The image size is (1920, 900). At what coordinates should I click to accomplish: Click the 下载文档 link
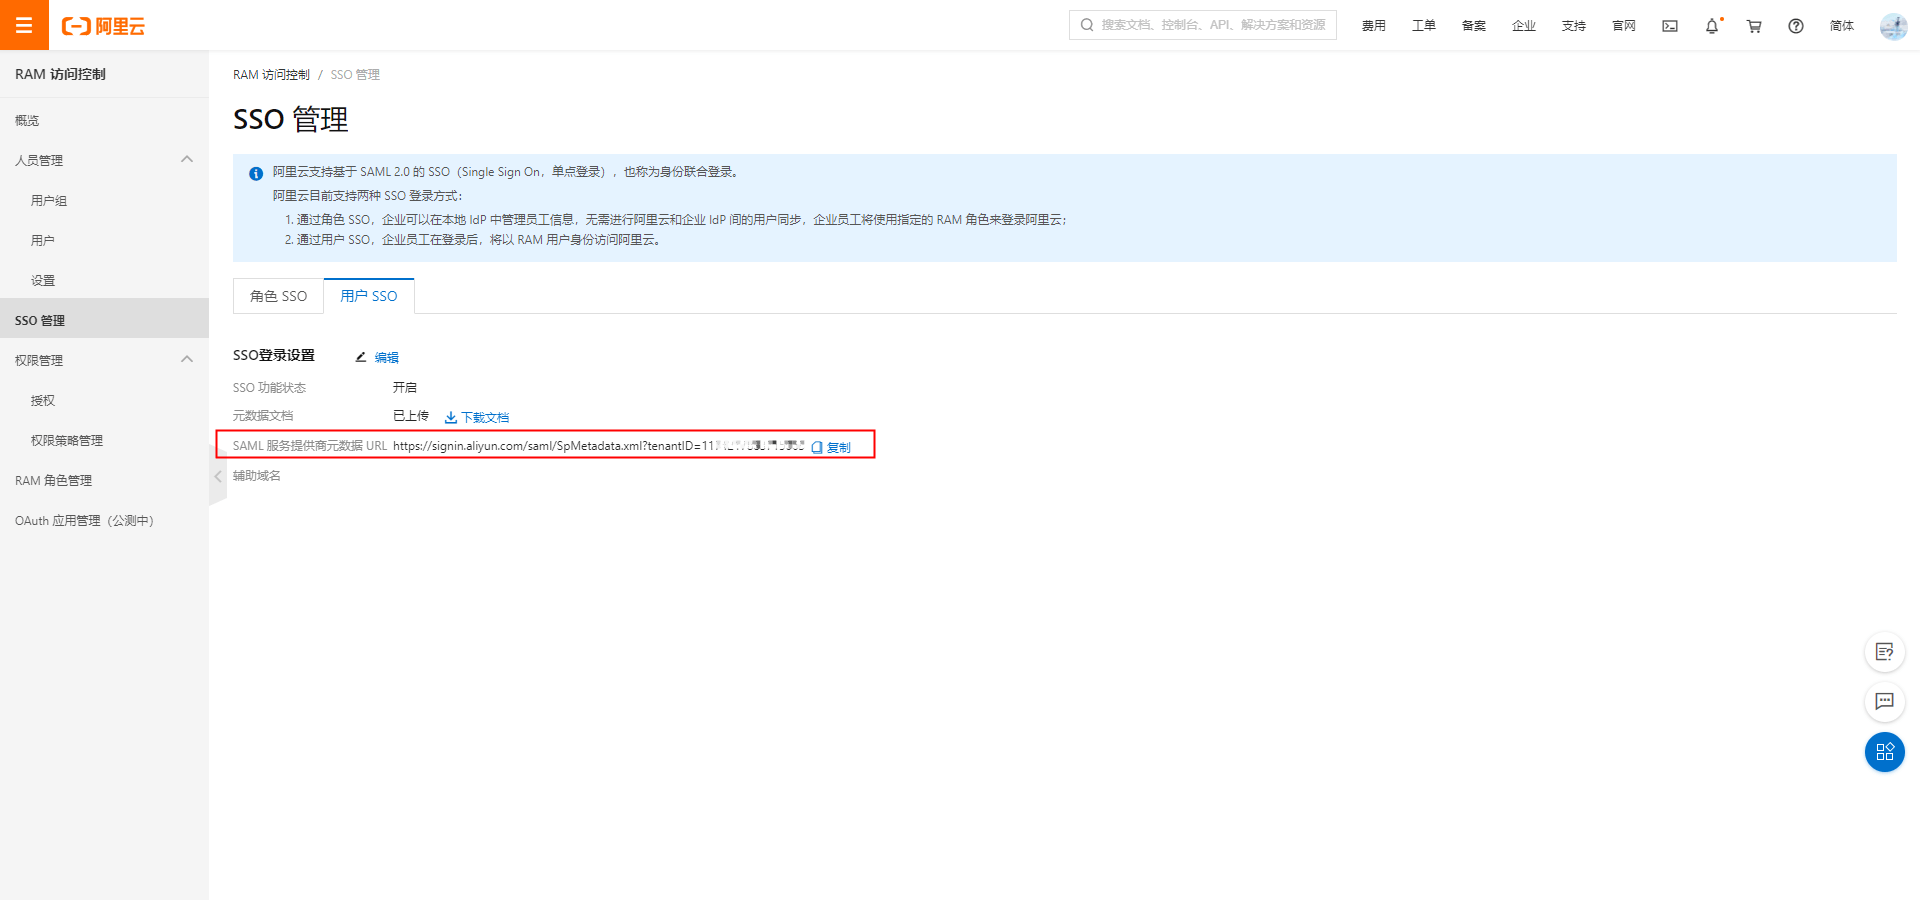485,418
